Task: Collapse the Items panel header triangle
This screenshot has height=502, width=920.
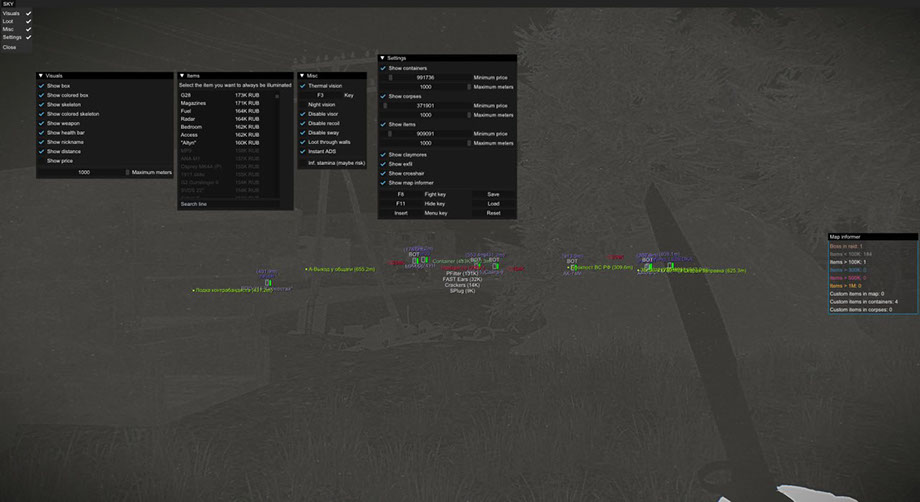Action: (182, 76)
